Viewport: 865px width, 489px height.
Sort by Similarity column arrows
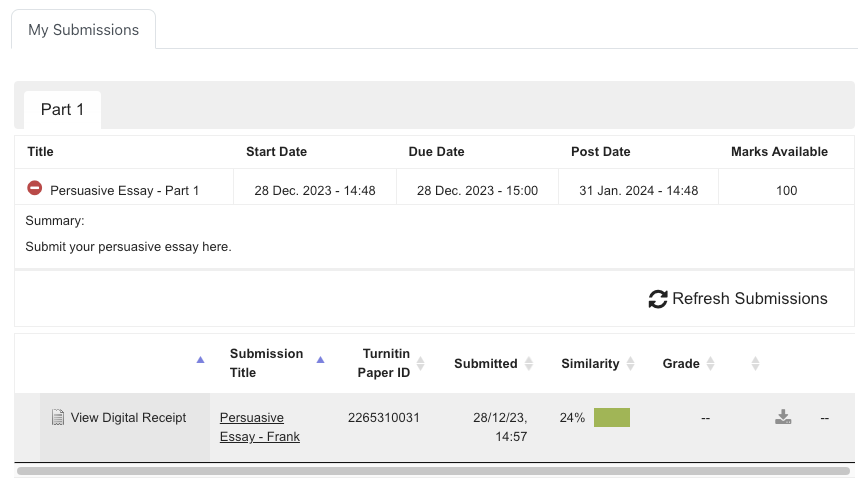(631, 363)
